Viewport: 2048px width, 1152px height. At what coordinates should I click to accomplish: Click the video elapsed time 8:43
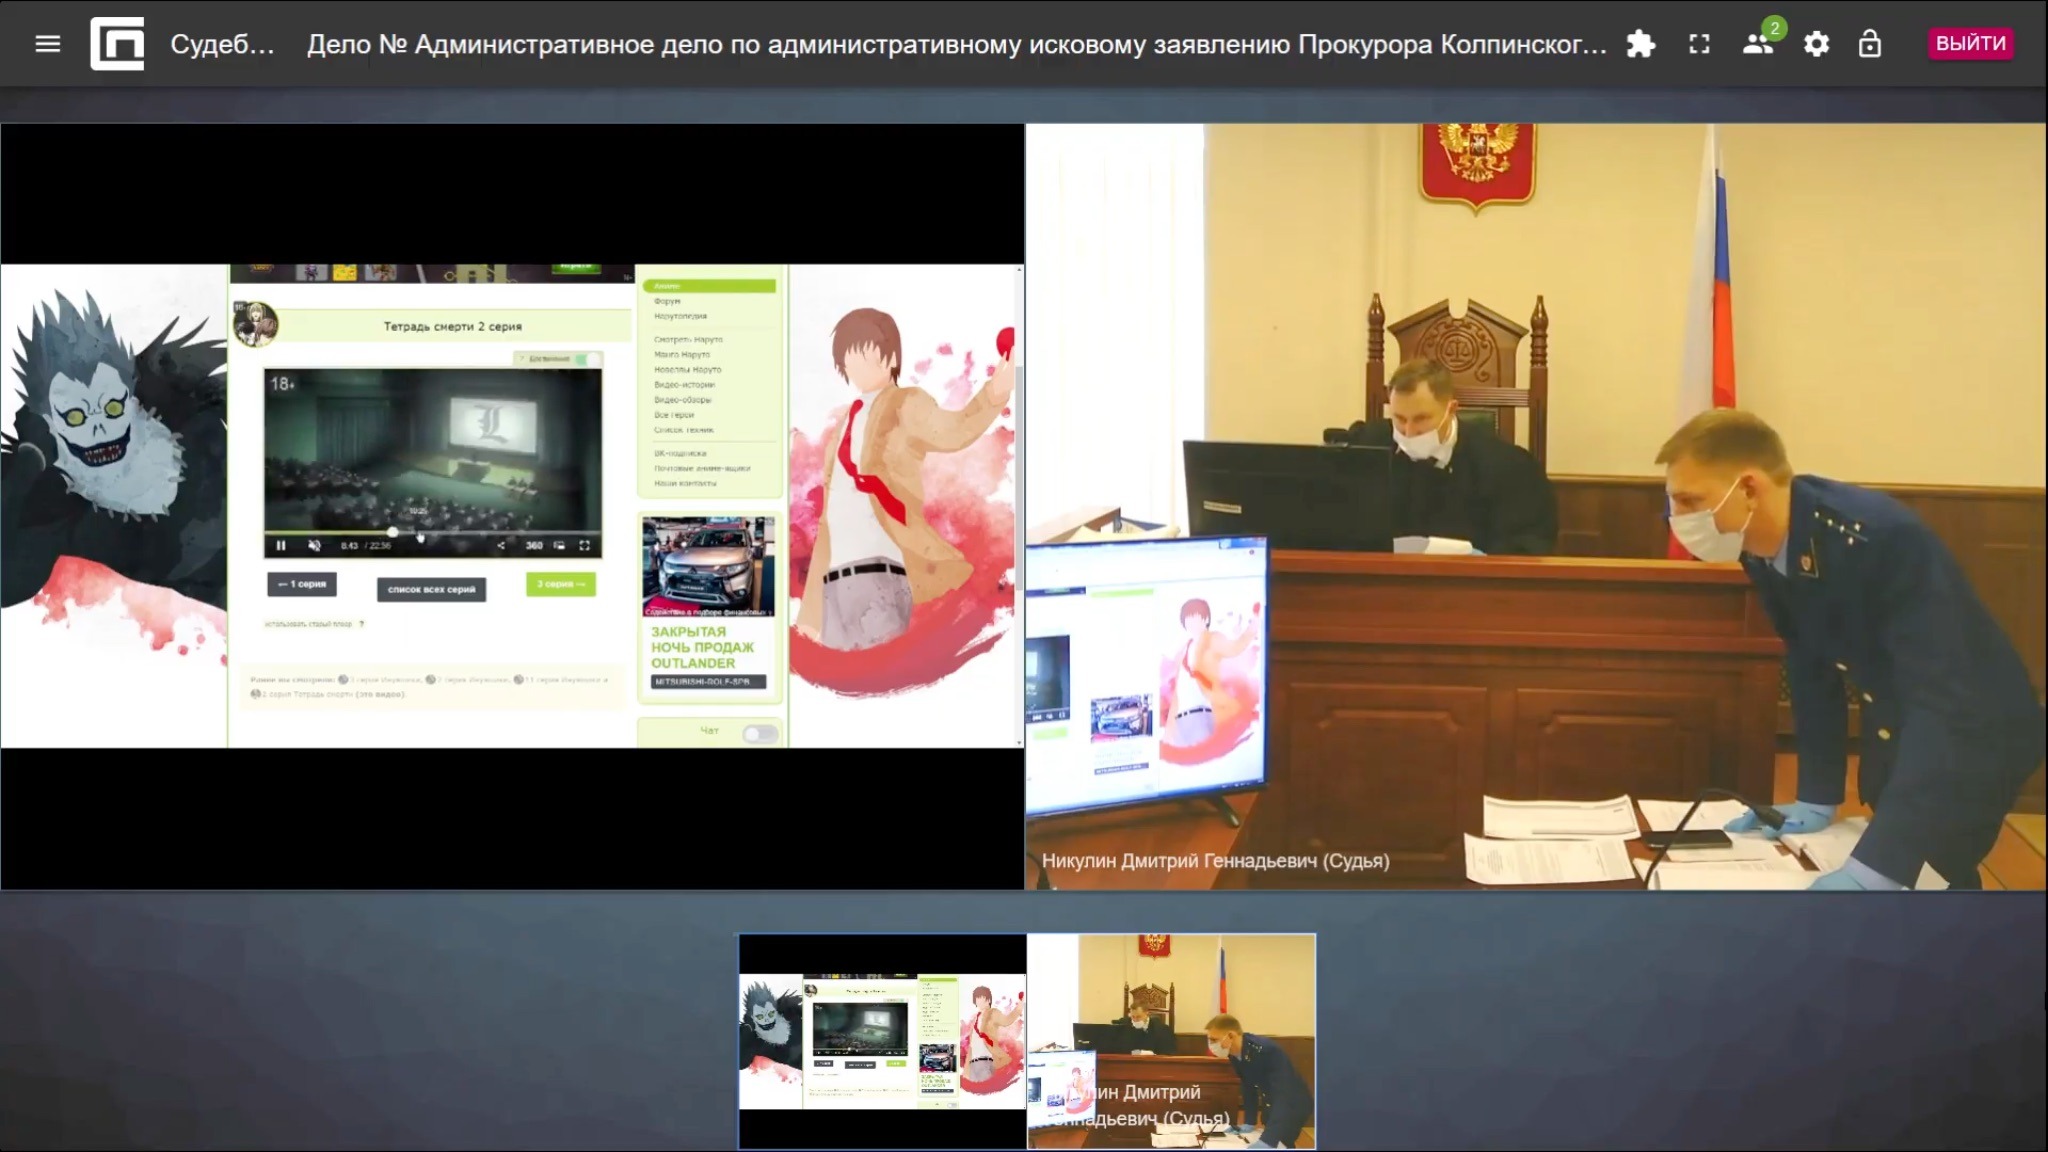click(349, 546)
